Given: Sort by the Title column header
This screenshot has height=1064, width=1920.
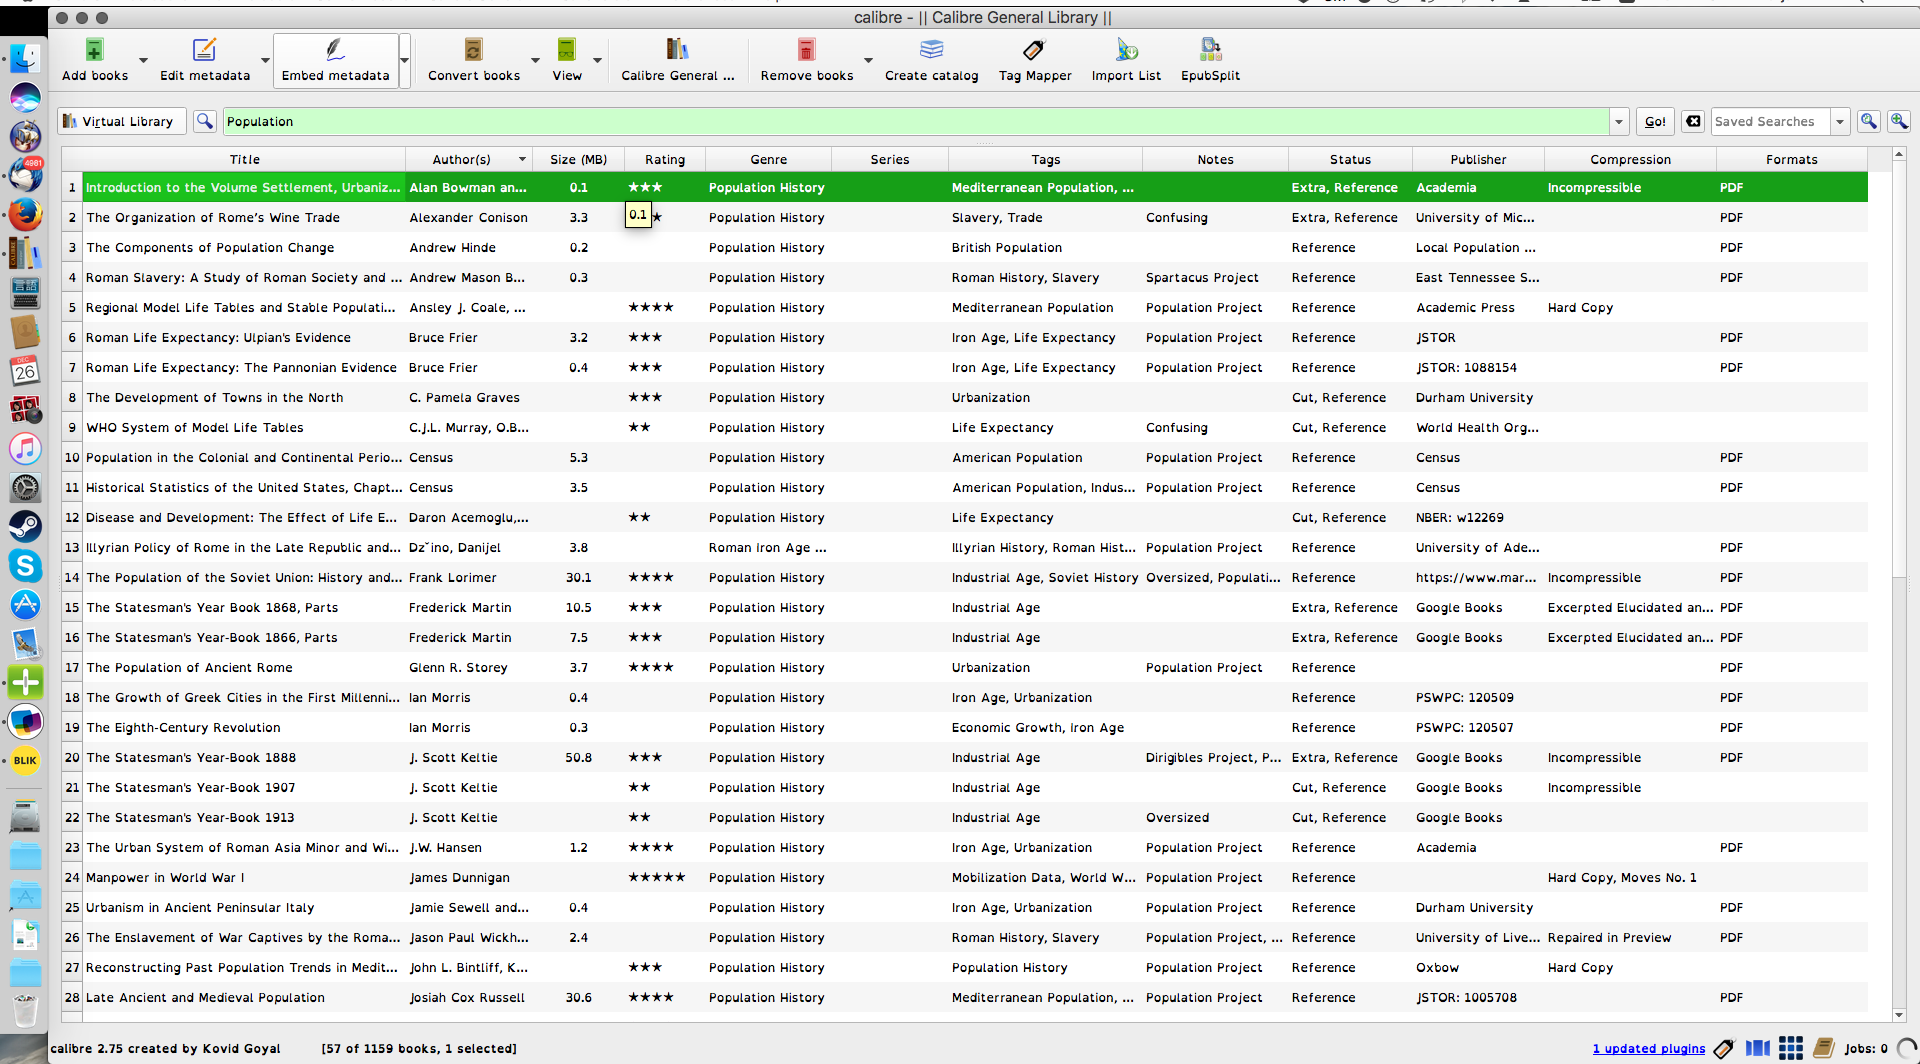Looking at the screenshot, I should [244, 160].
